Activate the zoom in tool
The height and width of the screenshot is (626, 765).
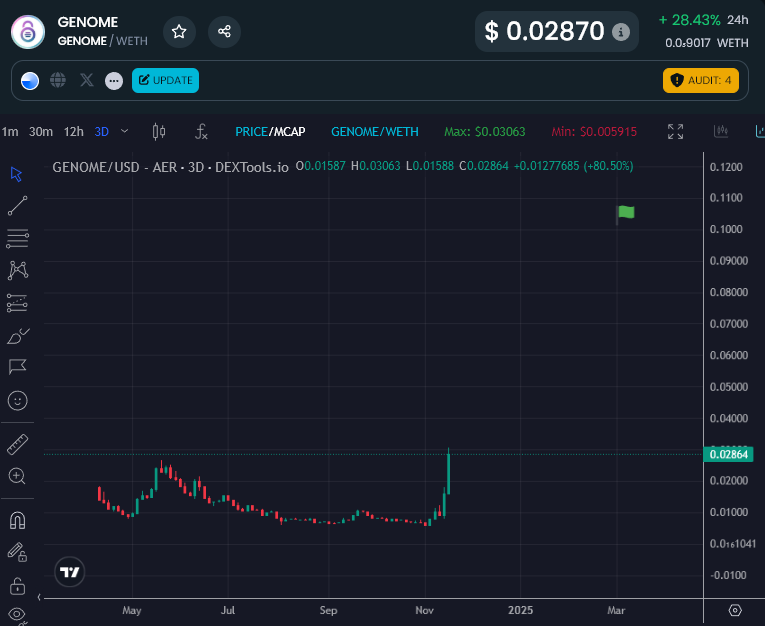click(17, 476)
